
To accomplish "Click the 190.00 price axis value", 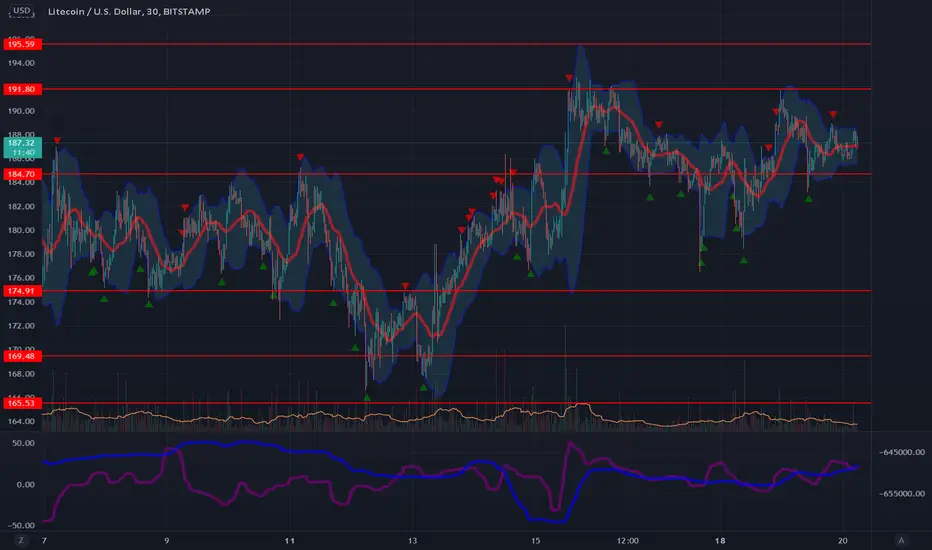I will click(x=21, y=111).
